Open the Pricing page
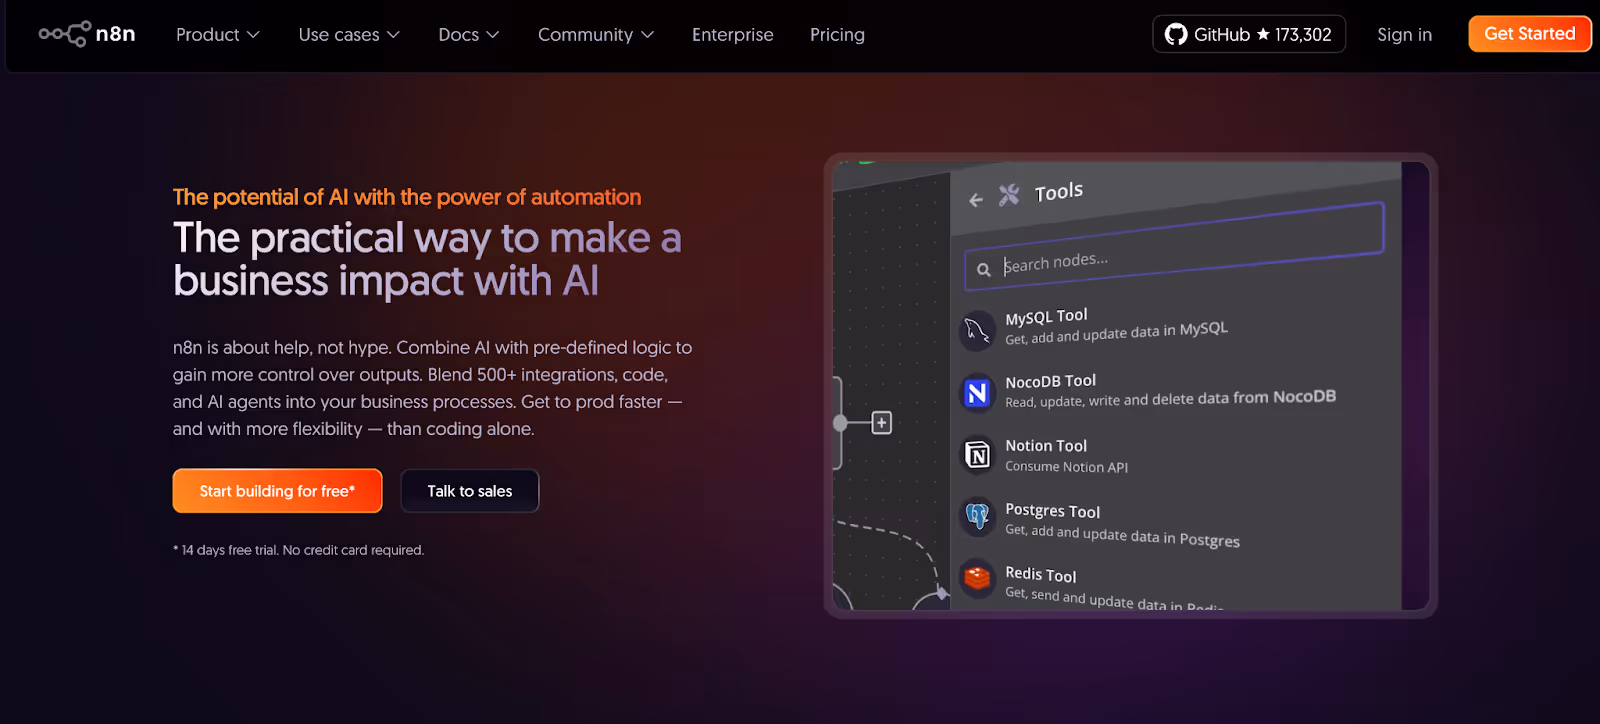This screenshot has height=724, width=1600. pos(837,35)
